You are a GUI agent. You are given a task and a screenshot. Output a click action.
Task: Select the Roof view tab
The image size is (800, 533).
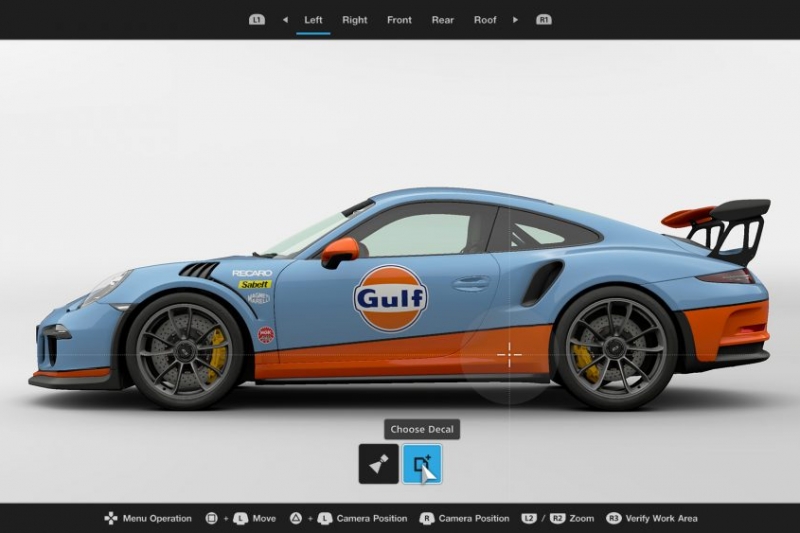pyautogui.click(x=485, y=19)
